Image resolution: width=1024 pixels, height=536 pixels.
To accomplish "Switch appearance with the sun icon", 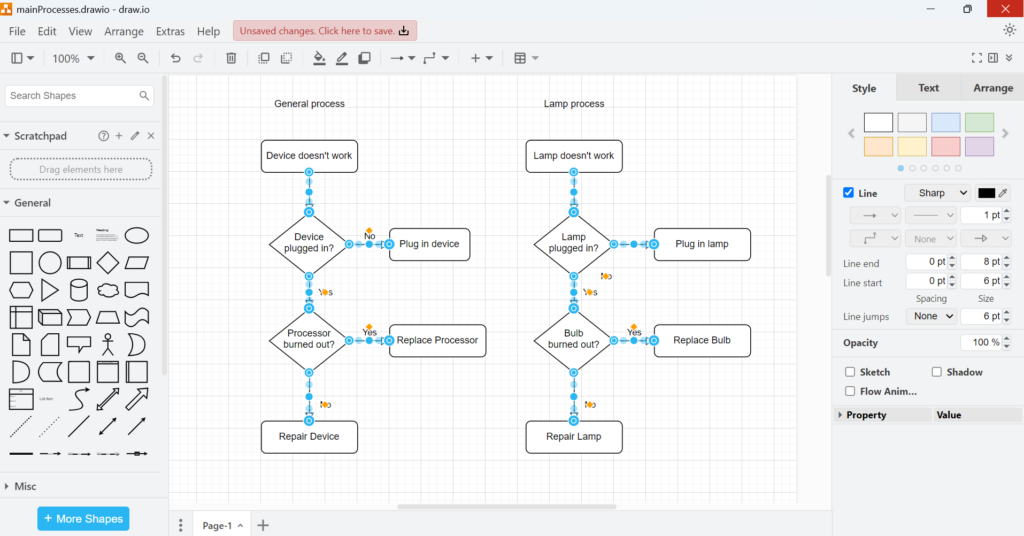I will [1009, 31].
